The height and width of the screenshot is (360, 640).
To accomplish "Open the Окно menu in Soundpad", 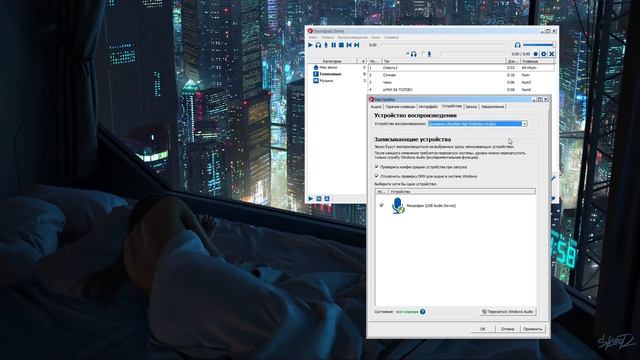I will pyautogui.click(x=376, y=37).
